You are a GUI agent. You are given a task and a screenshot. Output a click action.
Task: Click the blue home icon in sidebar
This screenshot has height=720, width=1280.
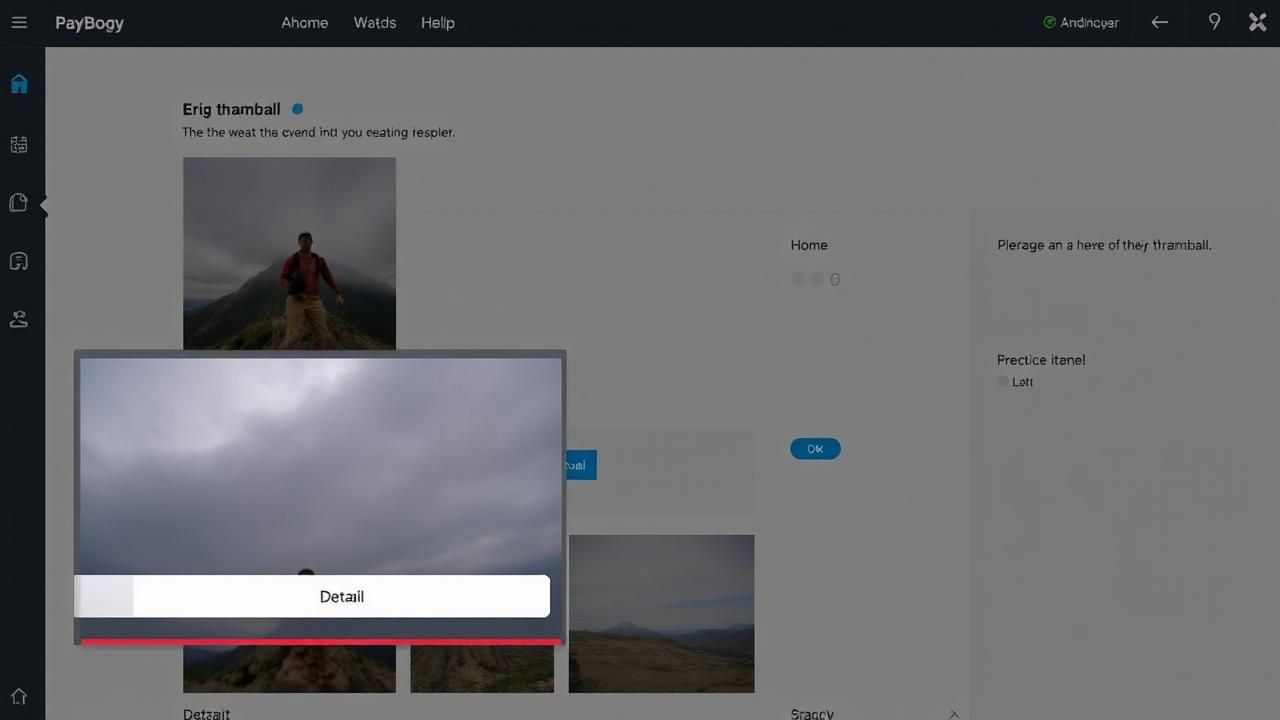pyautogui.click(x=19, y=84)
